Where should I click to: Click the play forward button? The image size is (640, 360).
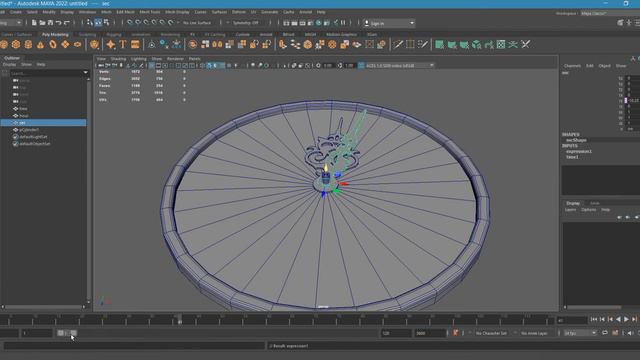[627, 319]
